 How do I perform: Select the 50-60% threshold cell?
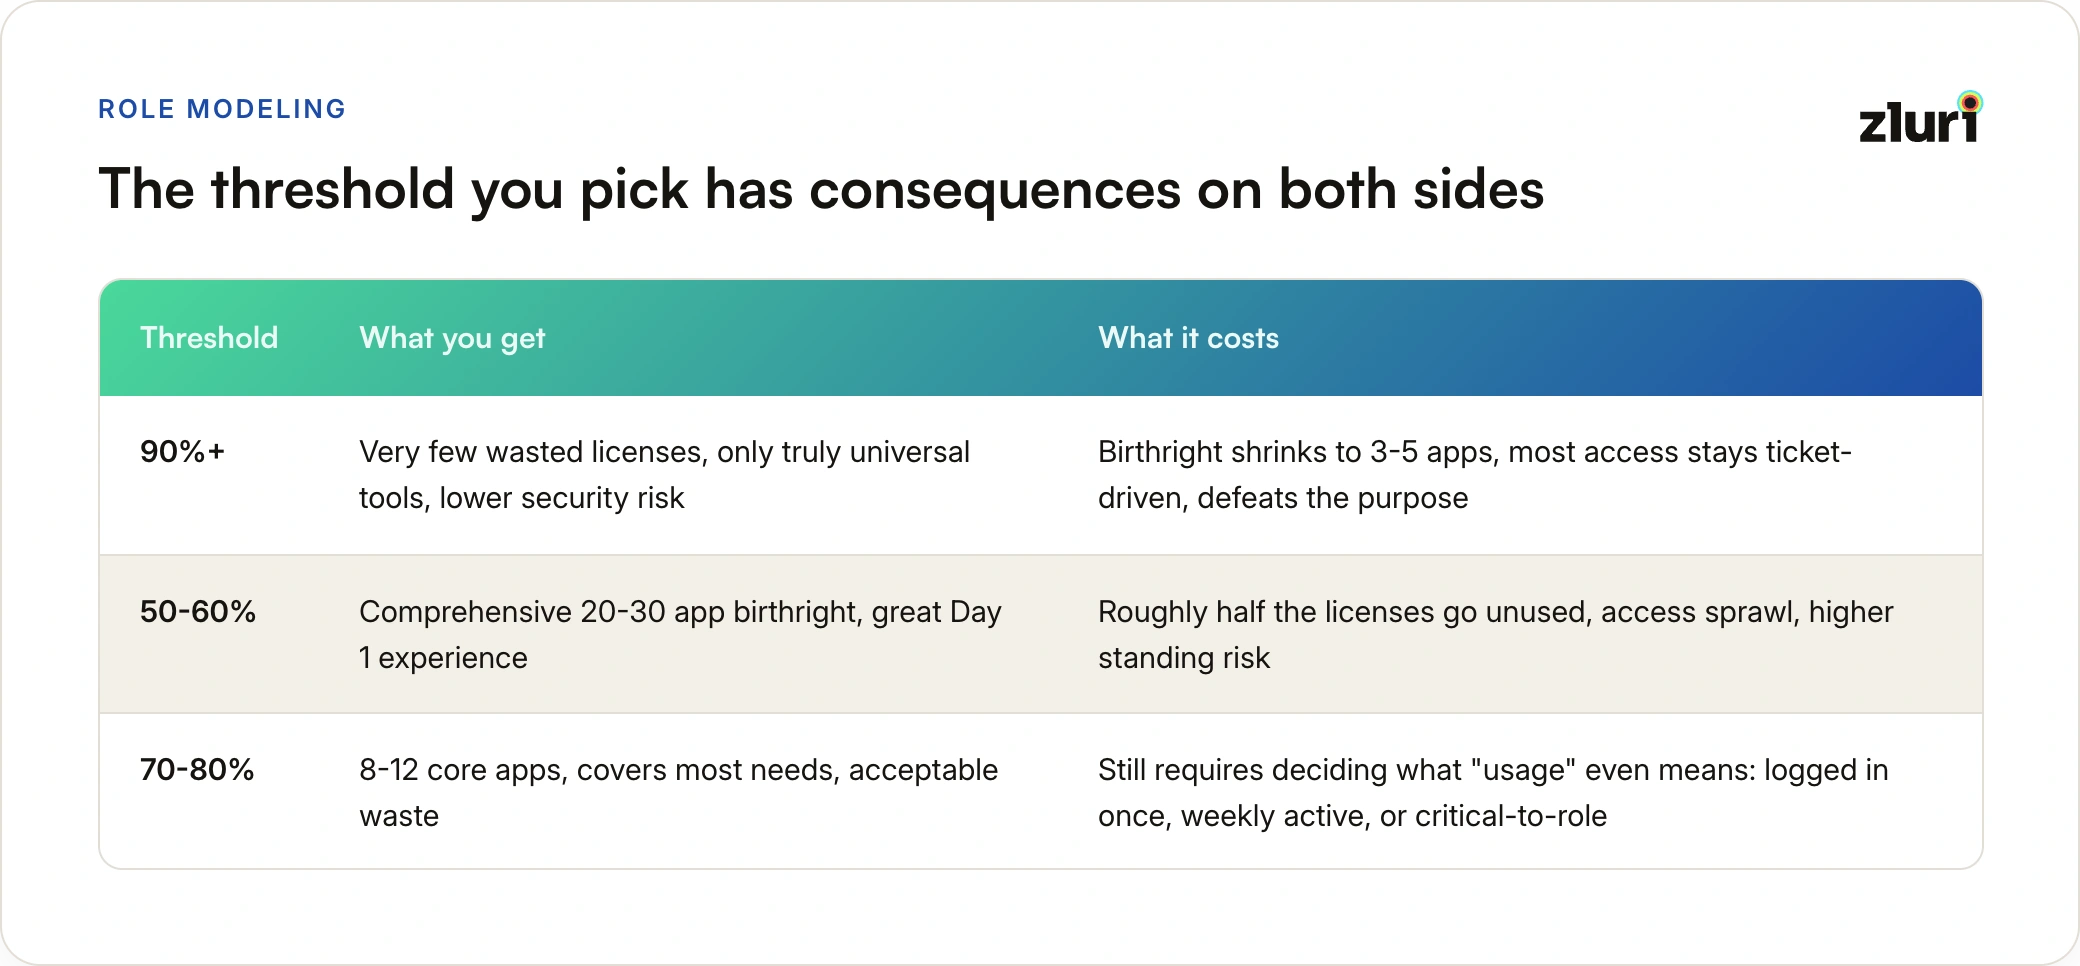point(198,612)
